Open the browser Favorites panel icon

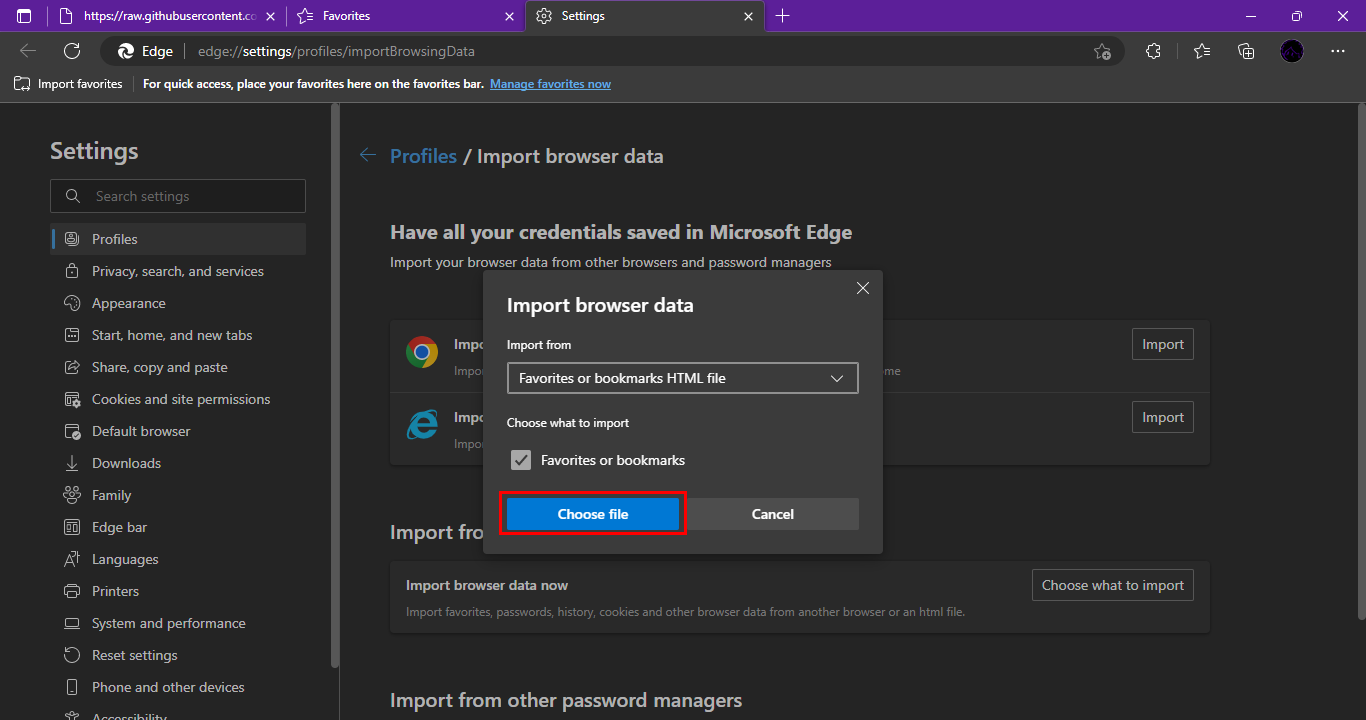[1201, 51]
